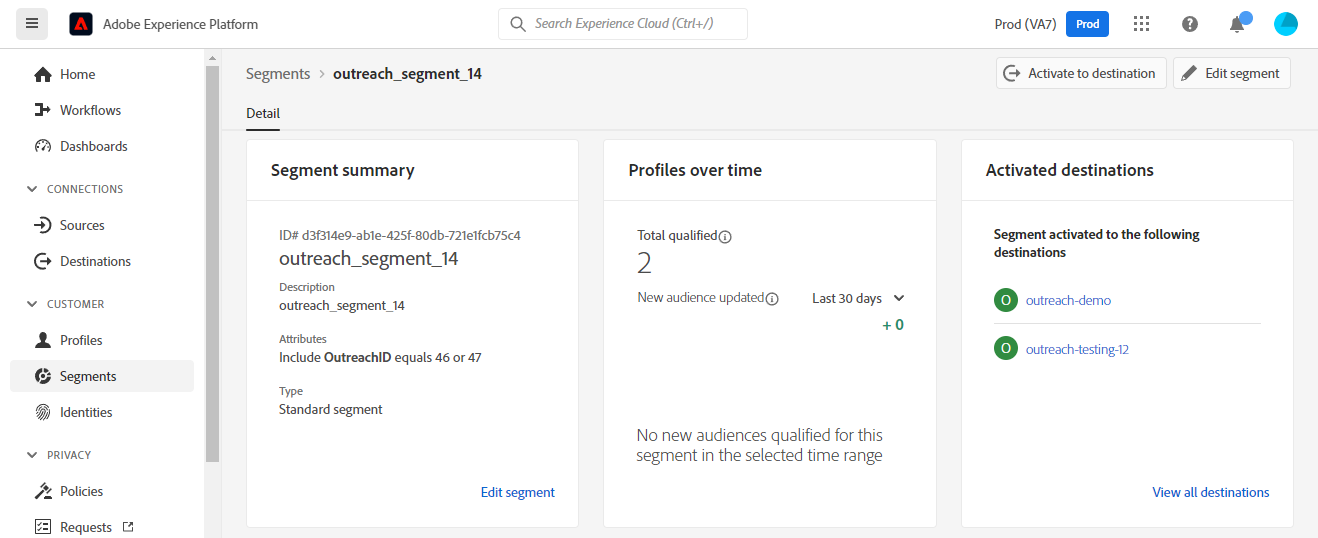Click info icon next to Total qualified
1318x538 pixels.
coord(726,237)
